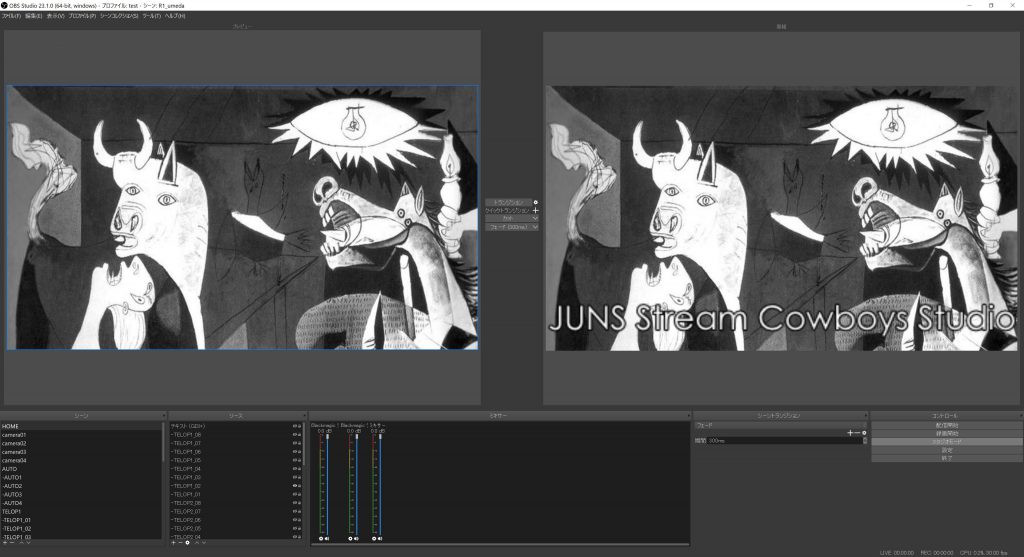This screenshot has height=557, width=1024.
Task: Lock the テキスト (GDI+) source
Action: [300, 426]
